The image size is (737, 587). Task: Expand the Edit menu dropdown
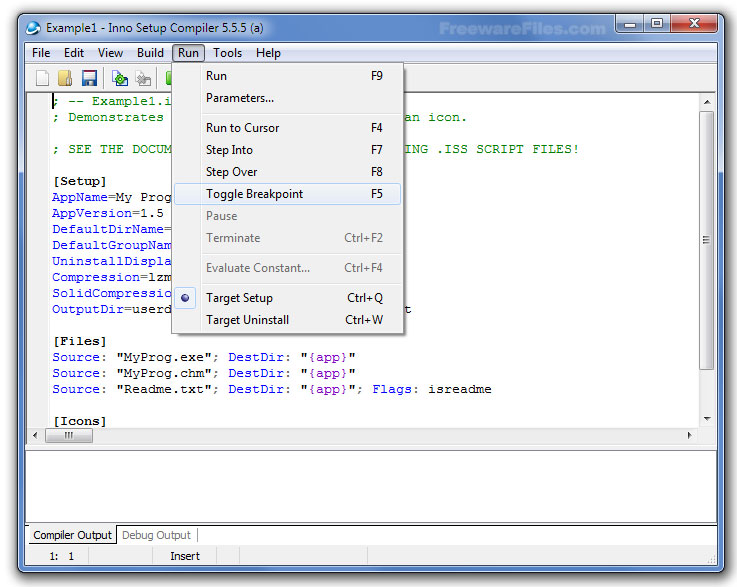tap(74, 53)
